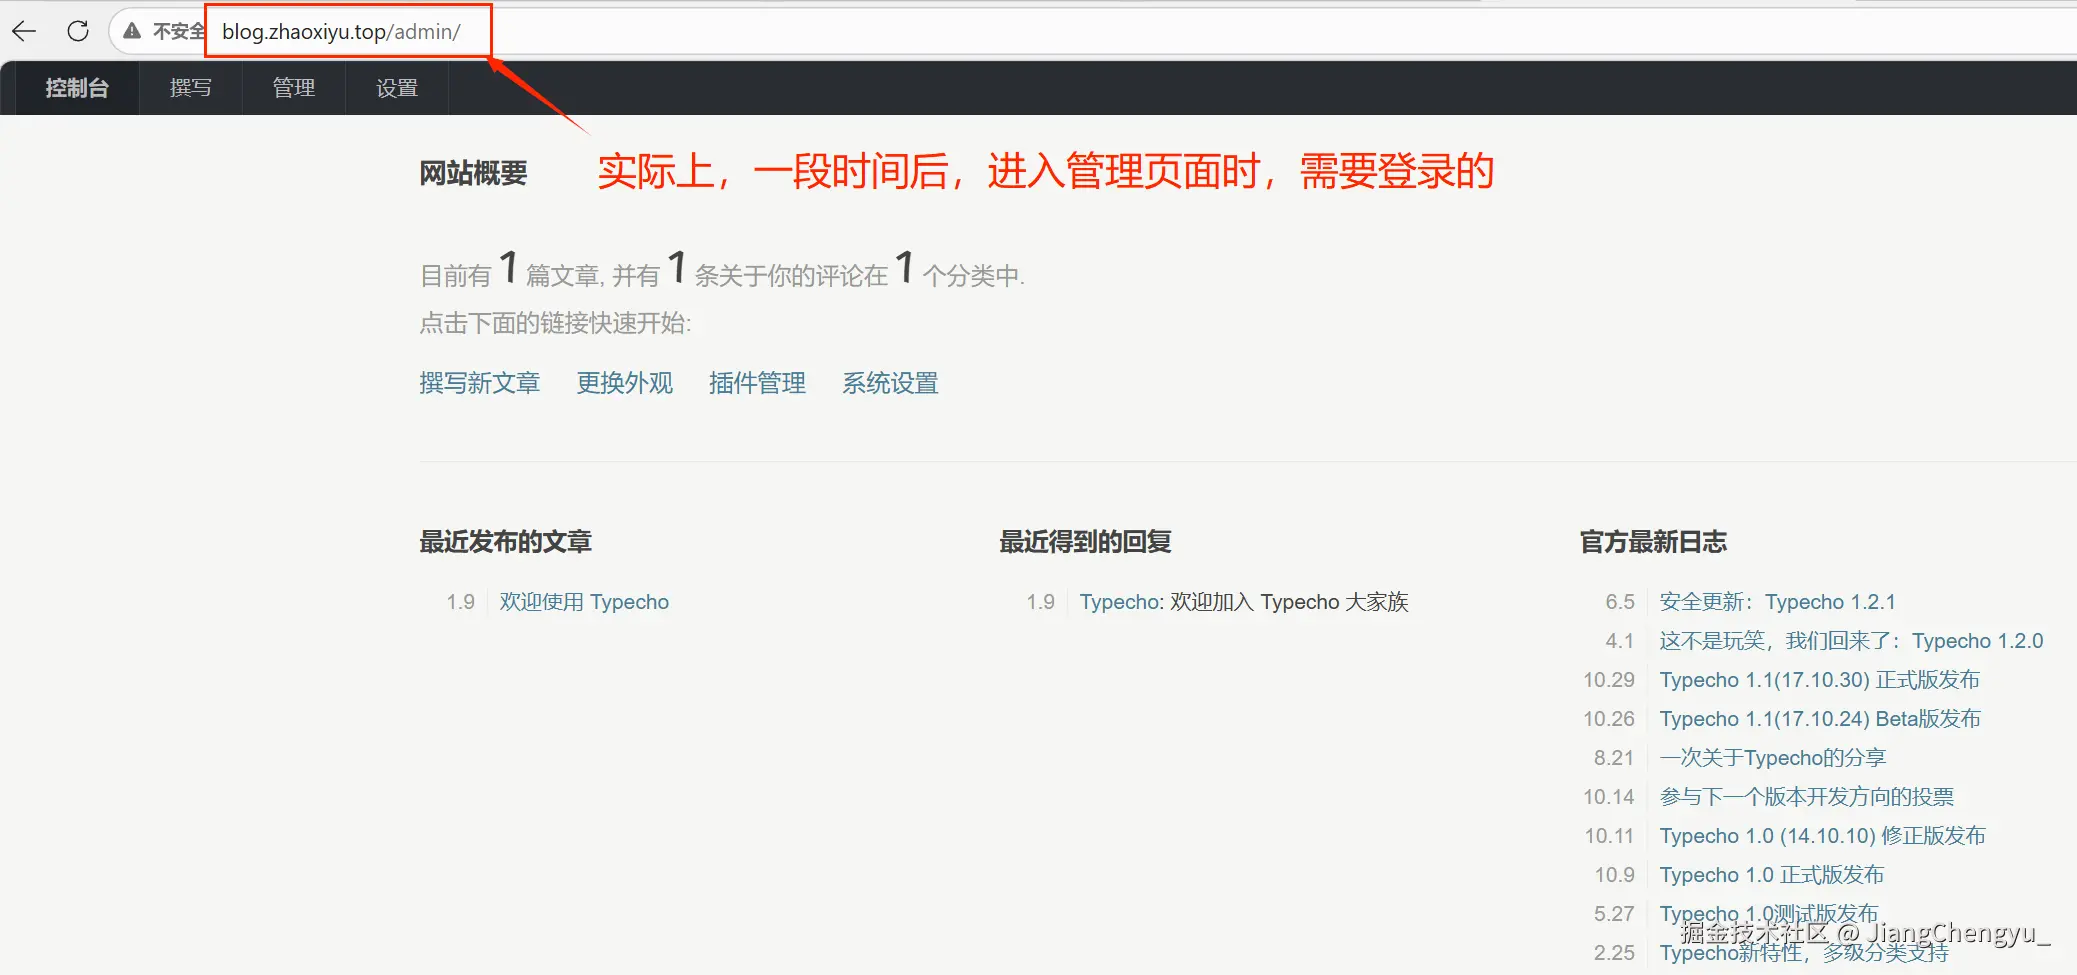This screenshot has width=2077, height=975.
Task: Open Typecho 1.1(17.10.24) Beta版发布 entry
Action: point(1821,719)
